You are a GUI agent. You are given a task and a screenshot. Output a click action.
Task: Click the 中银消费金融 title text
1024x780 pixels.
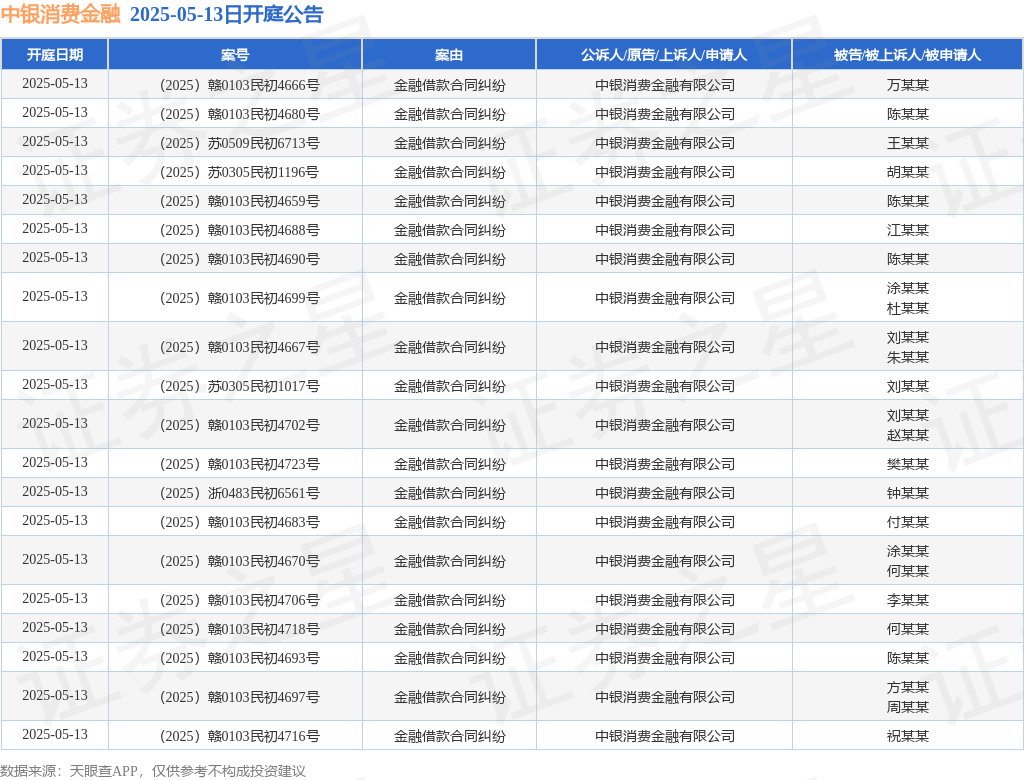[61, 14]
